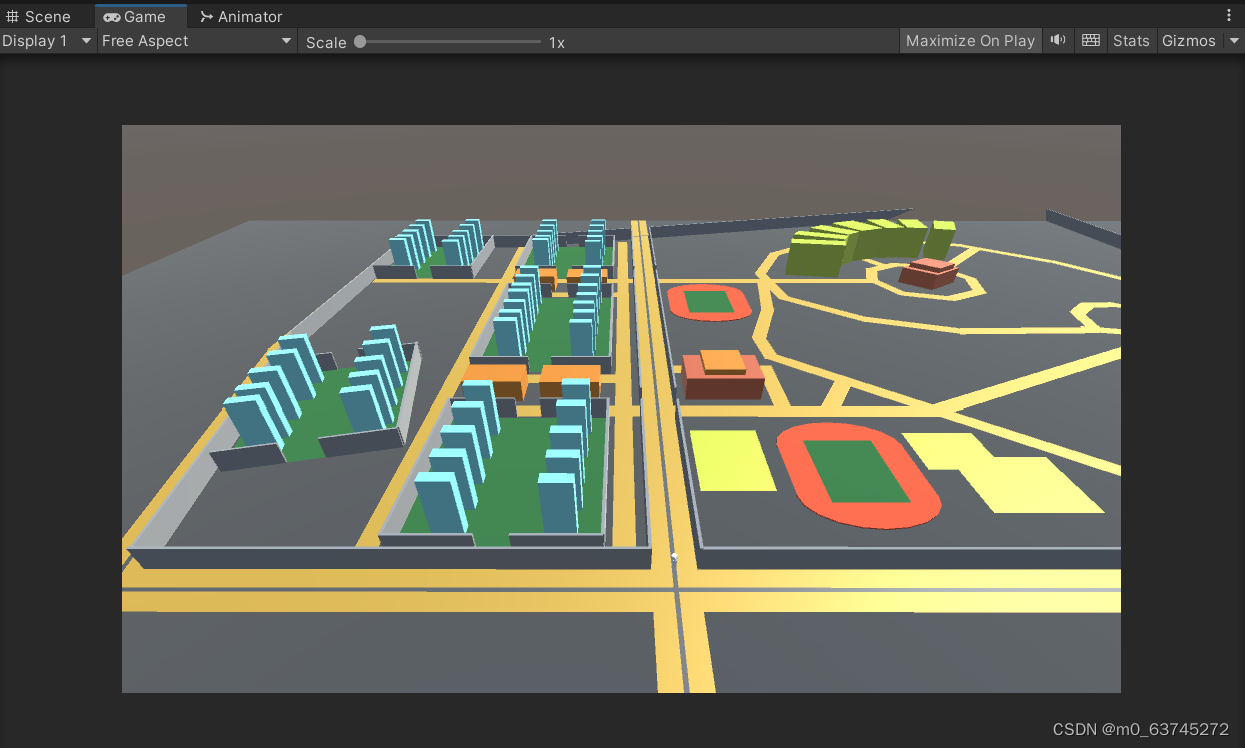Toggle the keyboard shortcuts icon
The width and height of the screenshot is (1245, 748).
click(x=1091, y=41)
